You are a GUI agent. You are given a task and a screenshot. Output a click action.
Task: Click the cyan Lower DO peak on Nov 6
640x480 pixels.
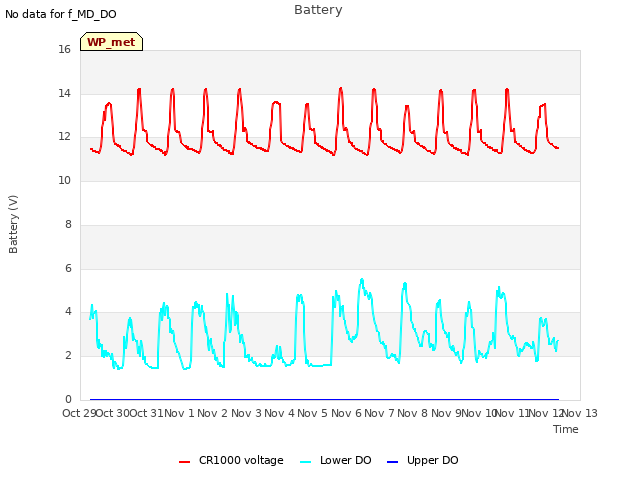[x=362, y=280]
